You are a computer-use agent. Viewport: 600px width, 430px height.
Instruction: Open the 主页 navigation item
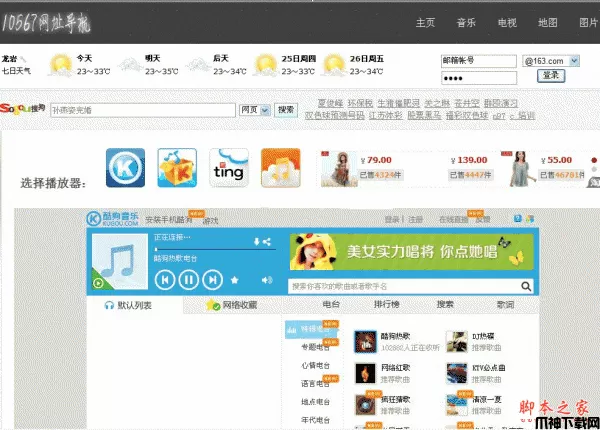click(426, 23)
